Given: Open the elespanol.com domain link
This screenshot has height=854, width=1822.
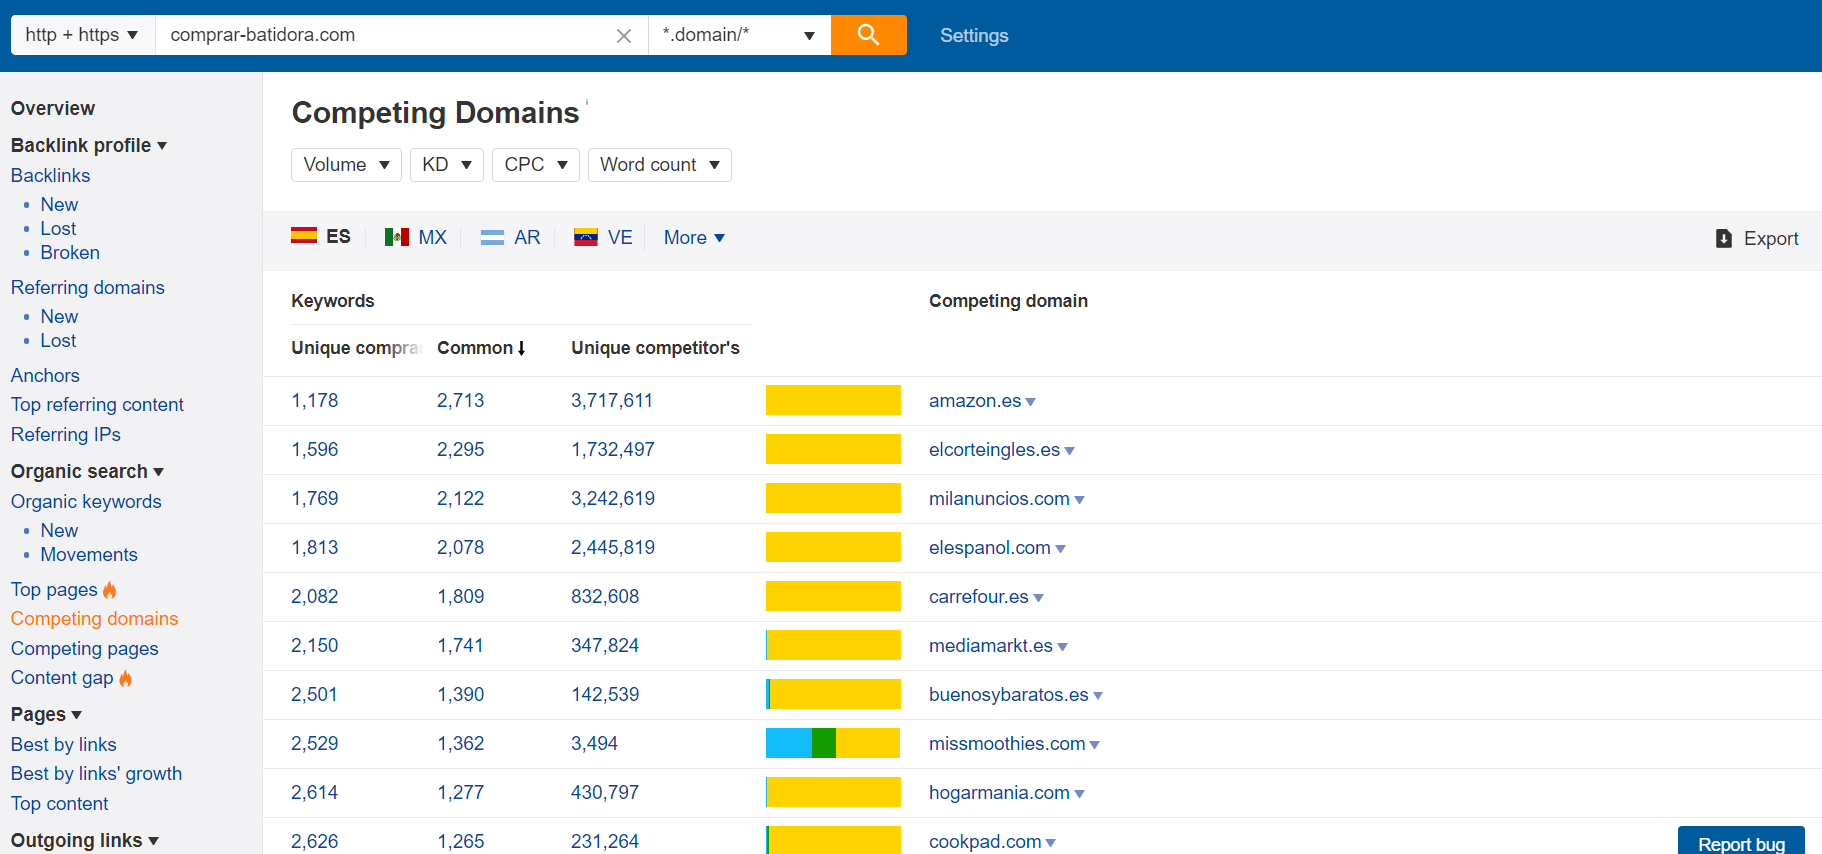Looking at the screenshot, I should (989, 548).
